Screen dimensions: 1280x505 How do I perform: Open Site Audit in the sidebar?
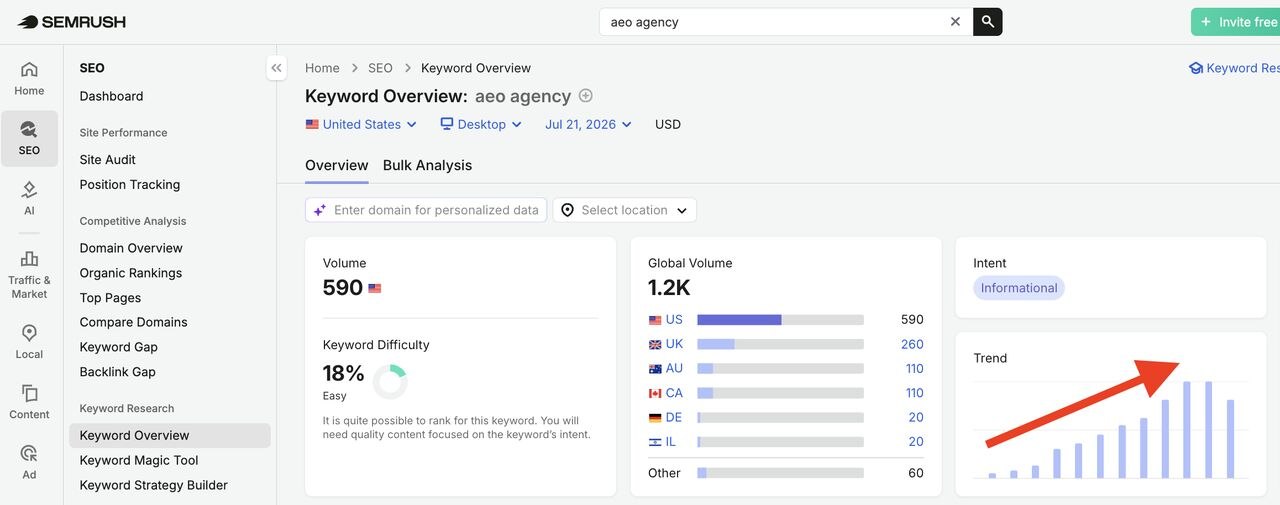coord(108,159)
